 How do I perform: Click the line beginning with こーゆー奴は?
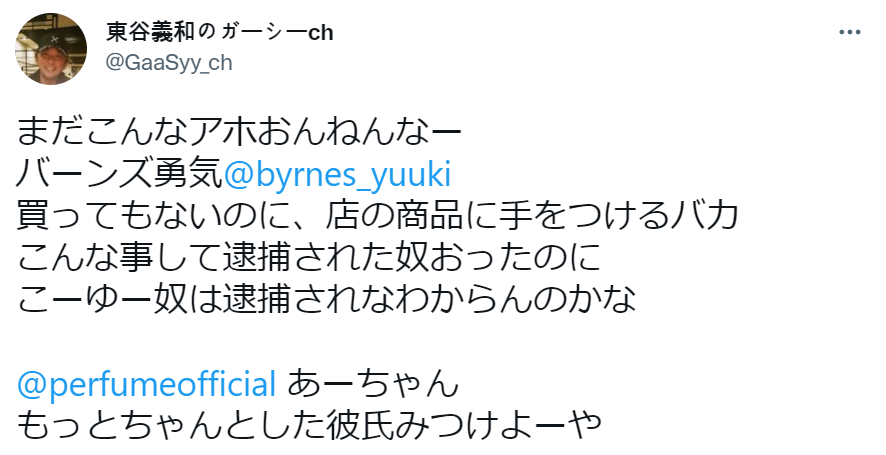click(x=326, y=301)
